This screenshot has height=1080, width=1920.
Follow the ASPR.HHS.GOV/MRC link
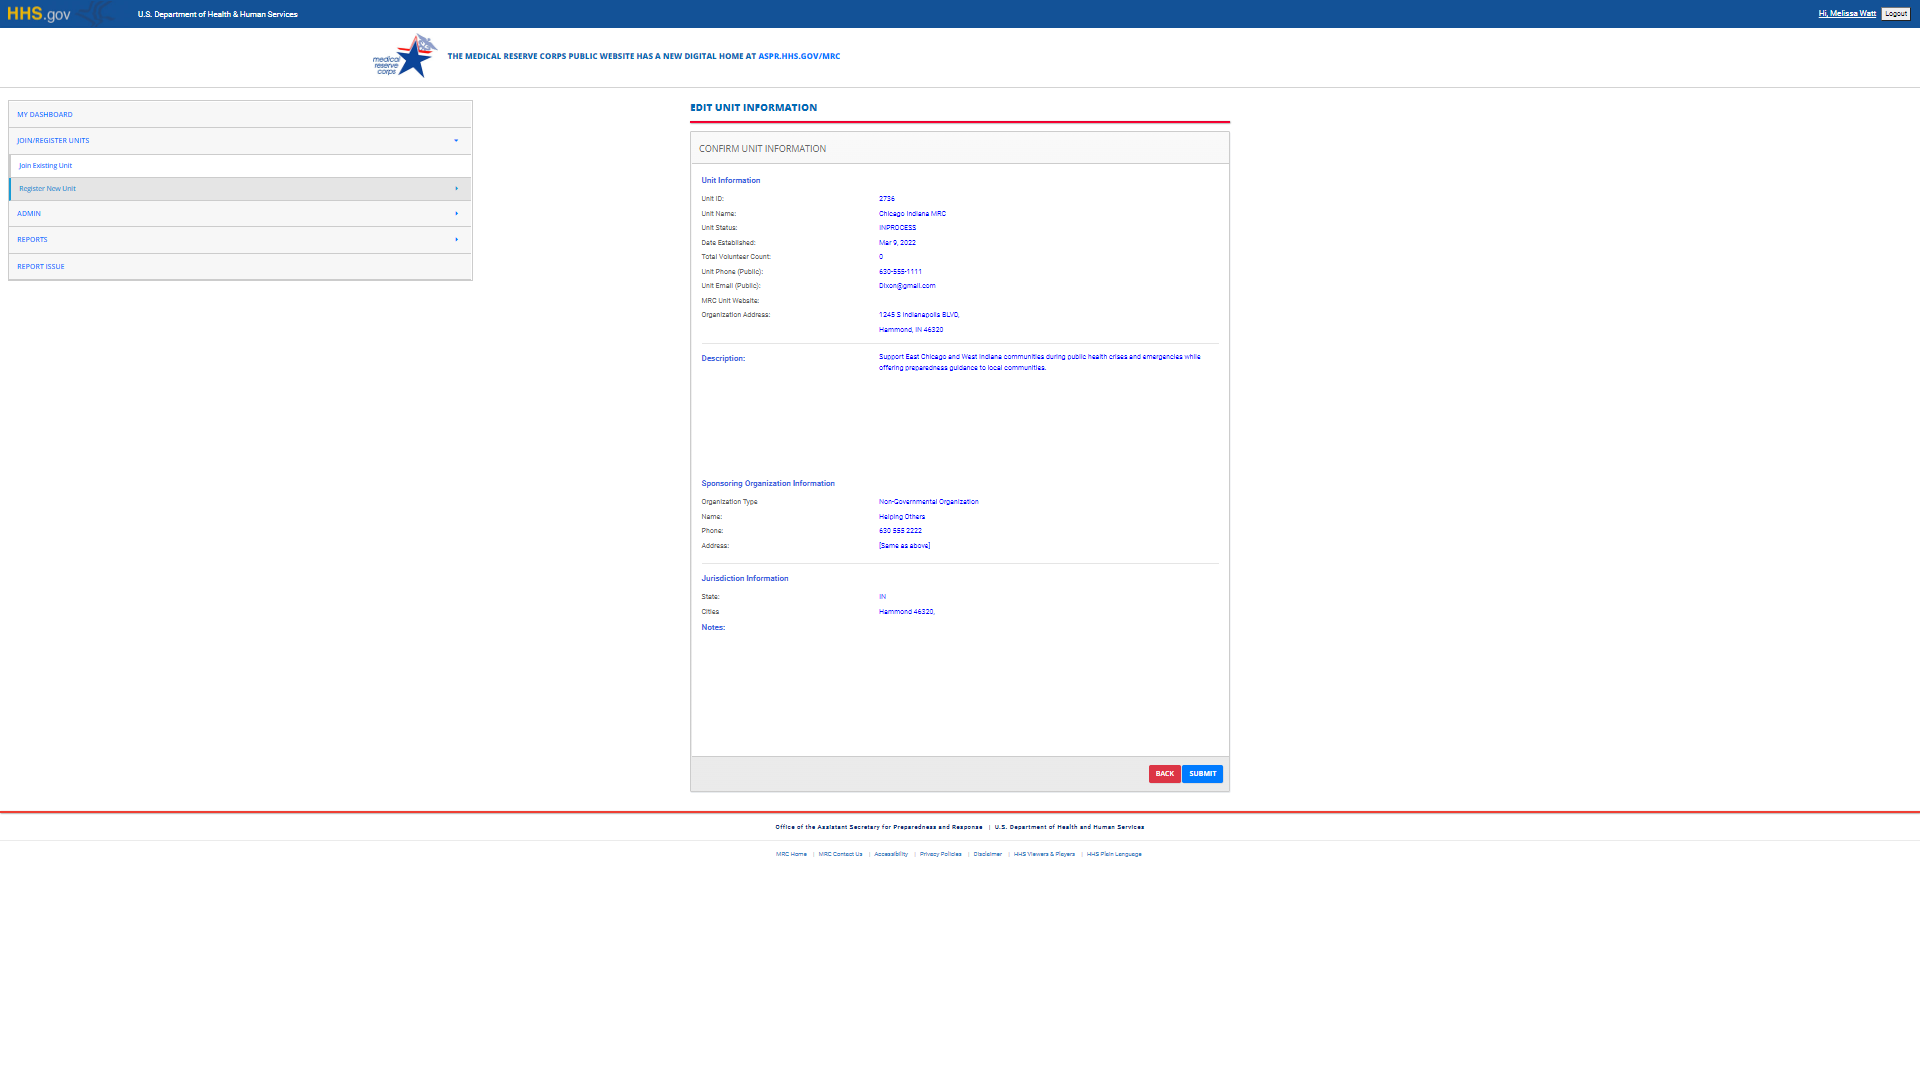click(798, 57)
